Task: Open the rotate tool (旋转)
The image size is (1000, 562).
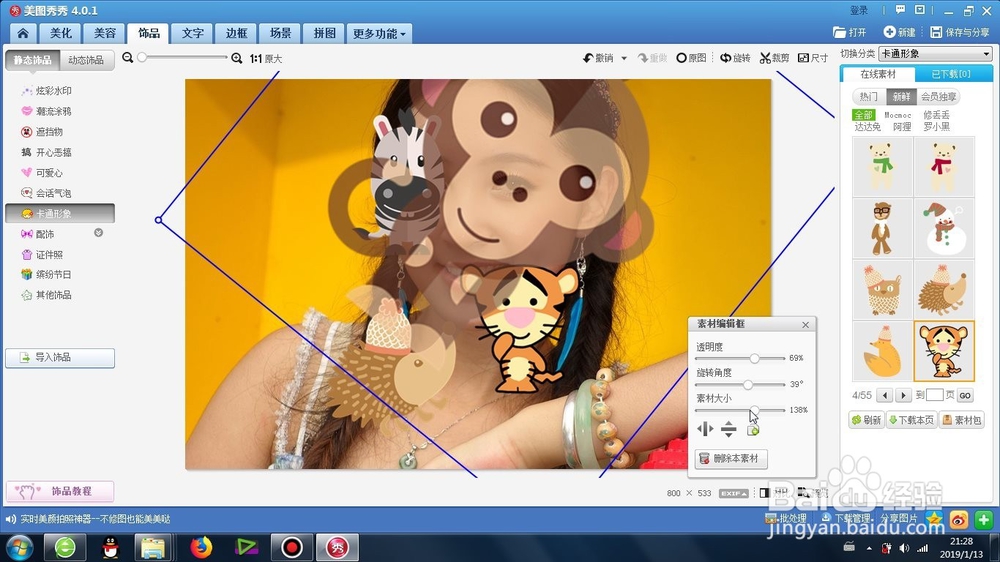Action: point(735,58)
